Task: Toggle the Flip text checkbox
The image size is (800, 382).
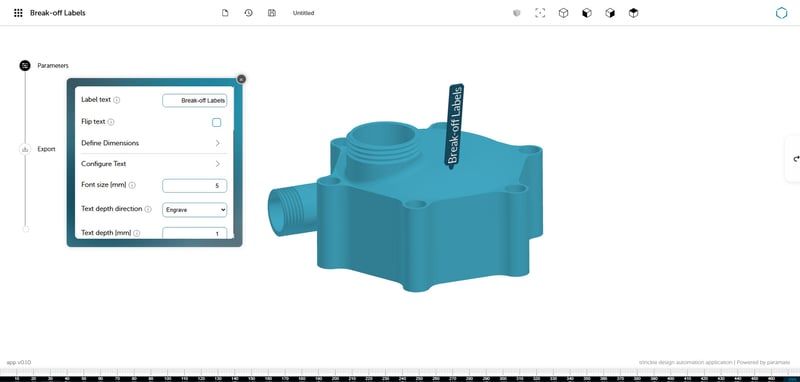Action: [x=217, y=122]
